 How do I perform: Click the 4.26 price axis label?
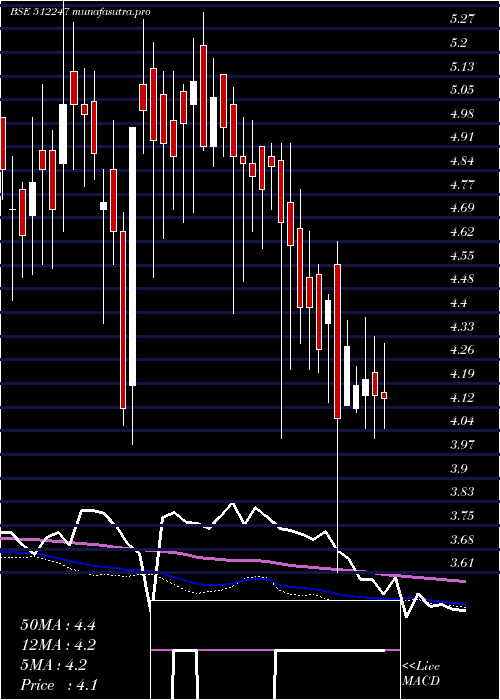462,350
